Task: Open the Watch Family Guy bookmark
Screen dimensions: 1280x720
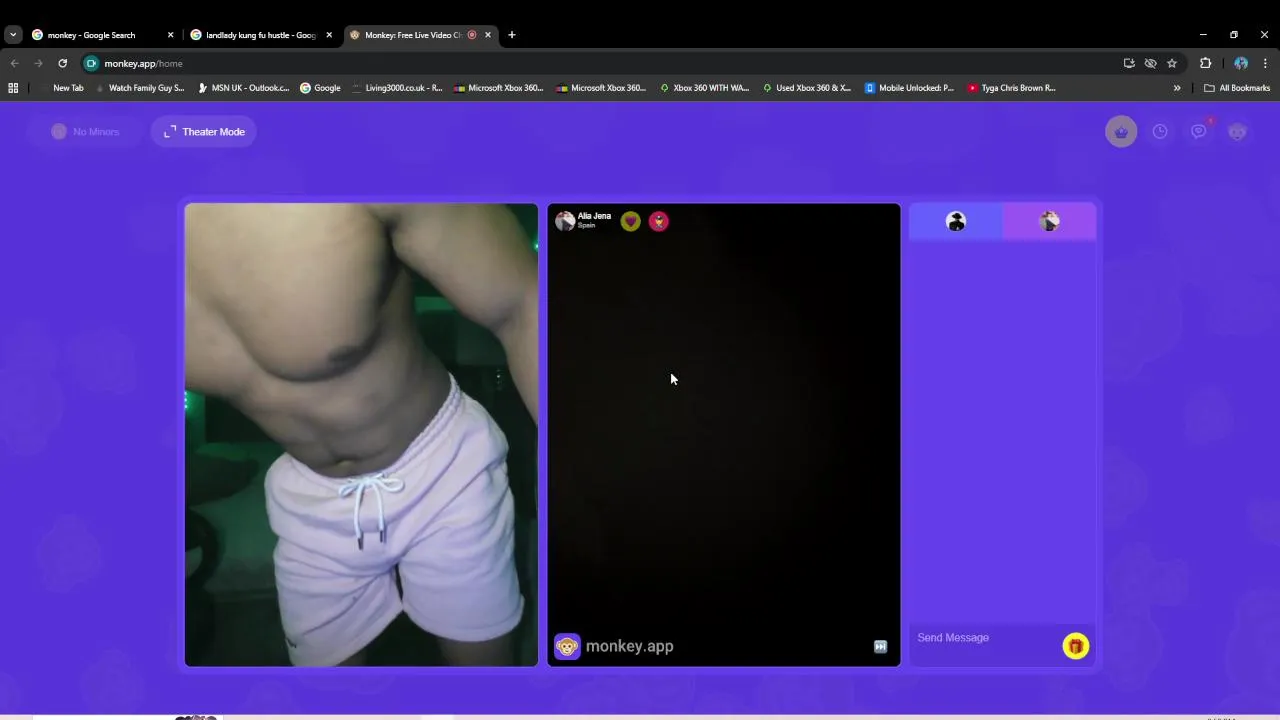Action: (139, 88)
